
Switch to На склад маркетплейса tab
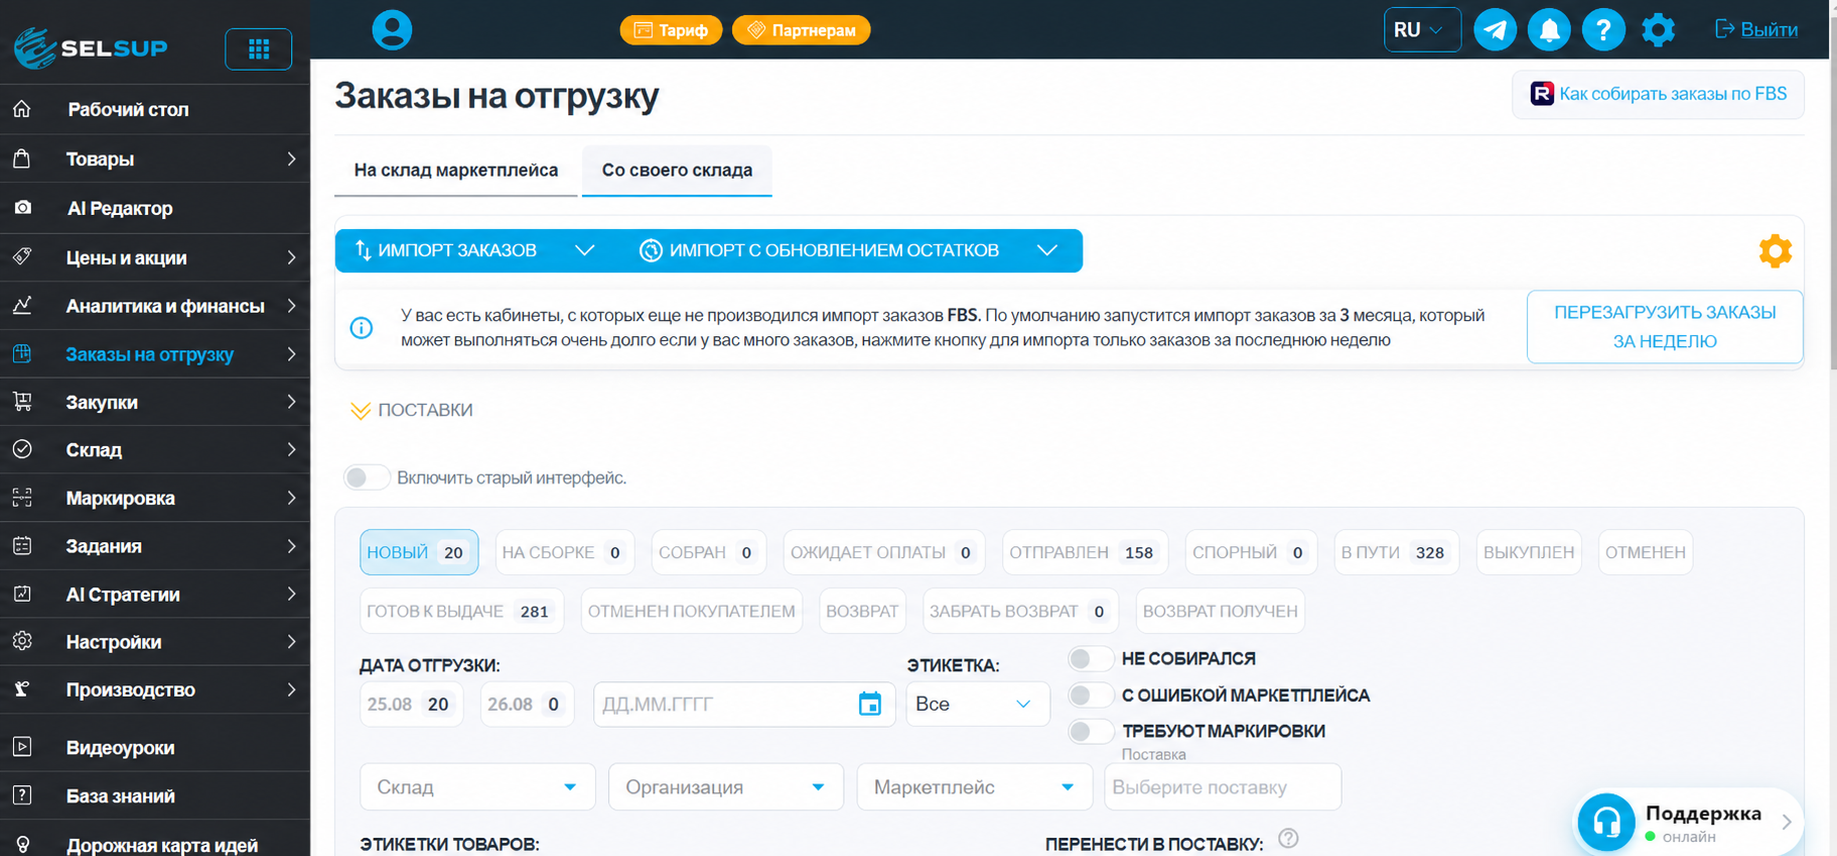tap(456, 170)
